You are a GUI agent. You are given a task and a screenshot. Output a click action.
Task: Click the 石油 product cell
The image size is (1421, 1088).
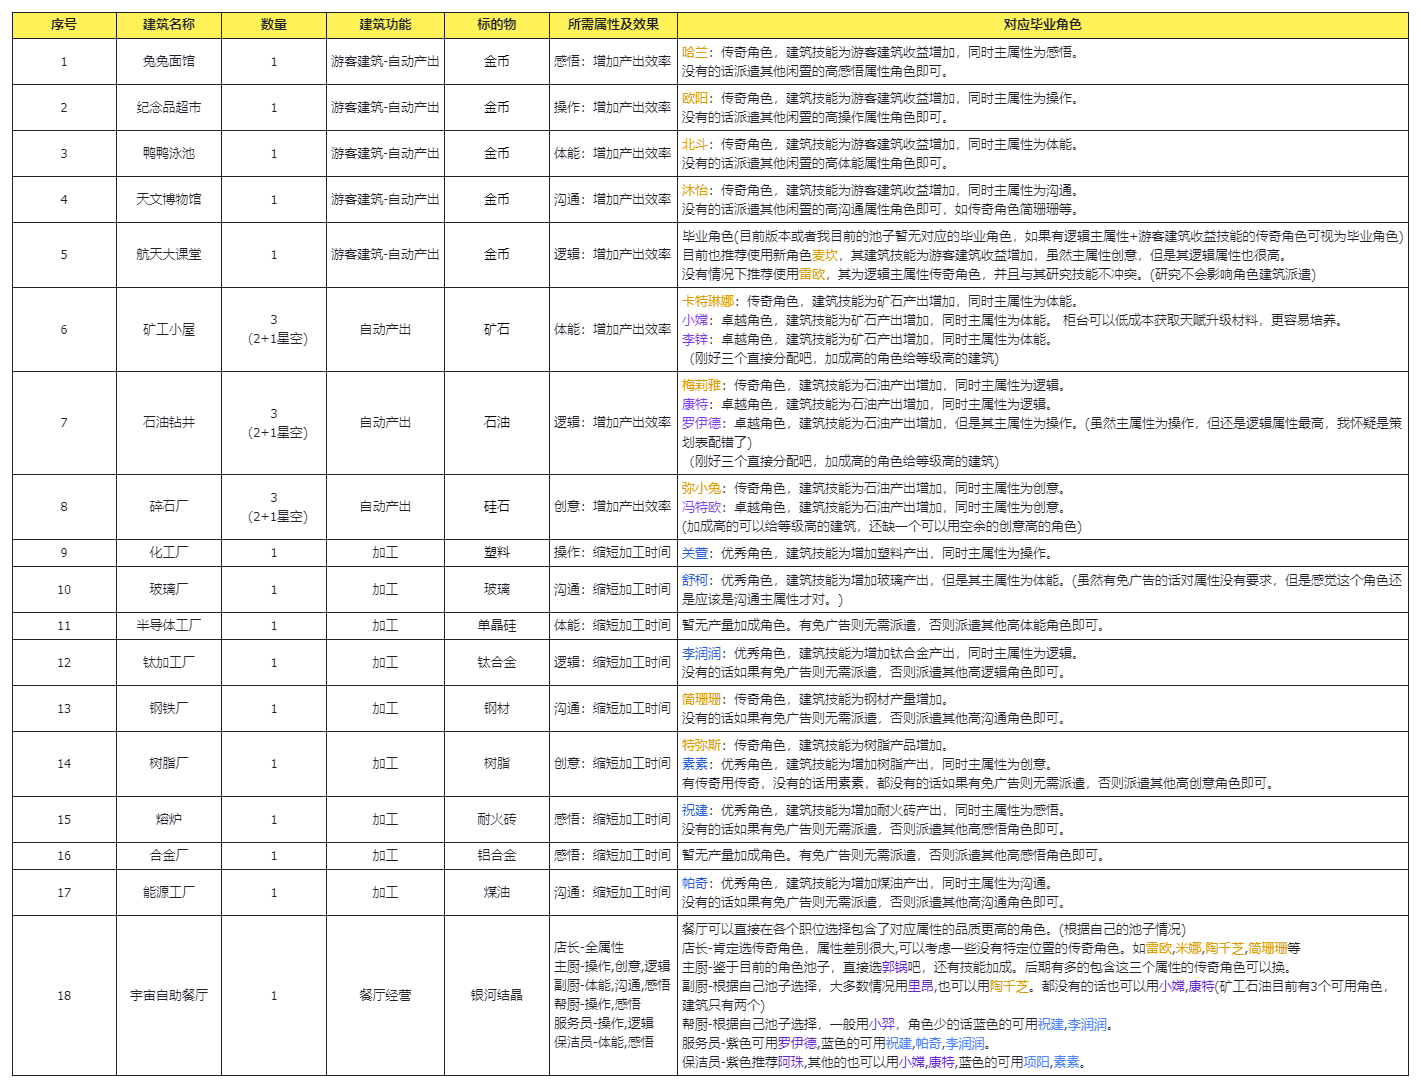point(497,423)
